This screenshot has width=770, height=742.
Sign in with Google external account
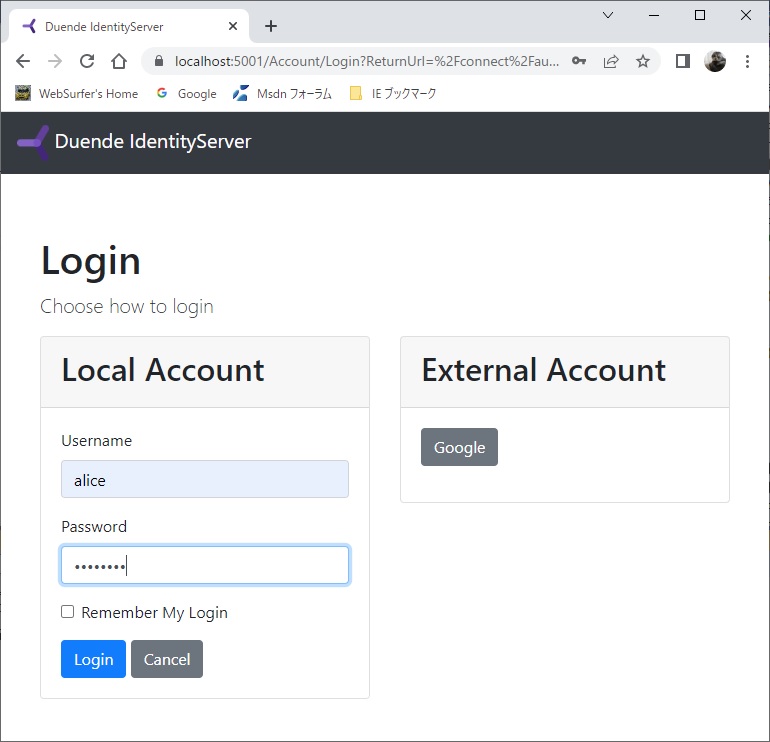(459, 447)
